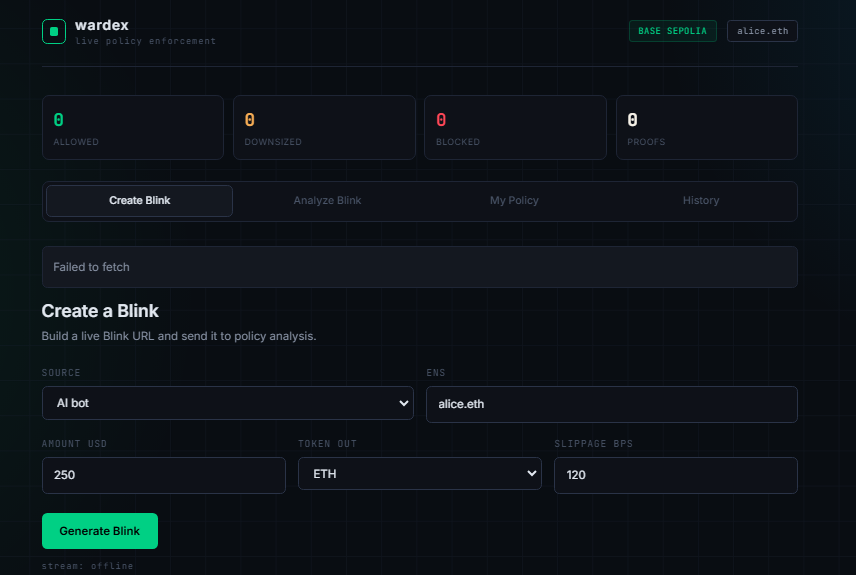Click the SLIPPAGE BPS field label
The image size is (856, 575).
tap(593, 443)
